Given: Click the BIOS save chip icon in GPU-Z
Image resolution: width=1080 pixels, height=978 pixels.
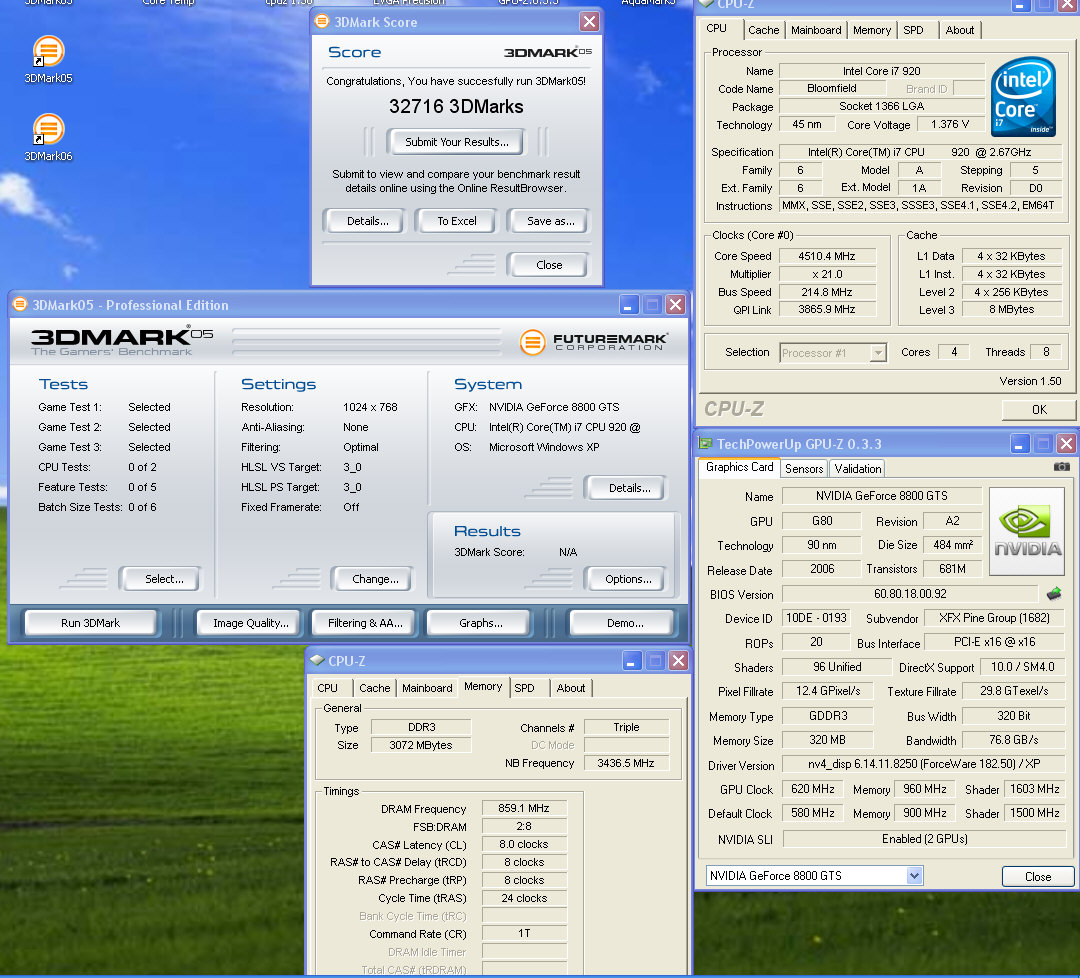Looking at the screenshot, I should pos(1054,593).
